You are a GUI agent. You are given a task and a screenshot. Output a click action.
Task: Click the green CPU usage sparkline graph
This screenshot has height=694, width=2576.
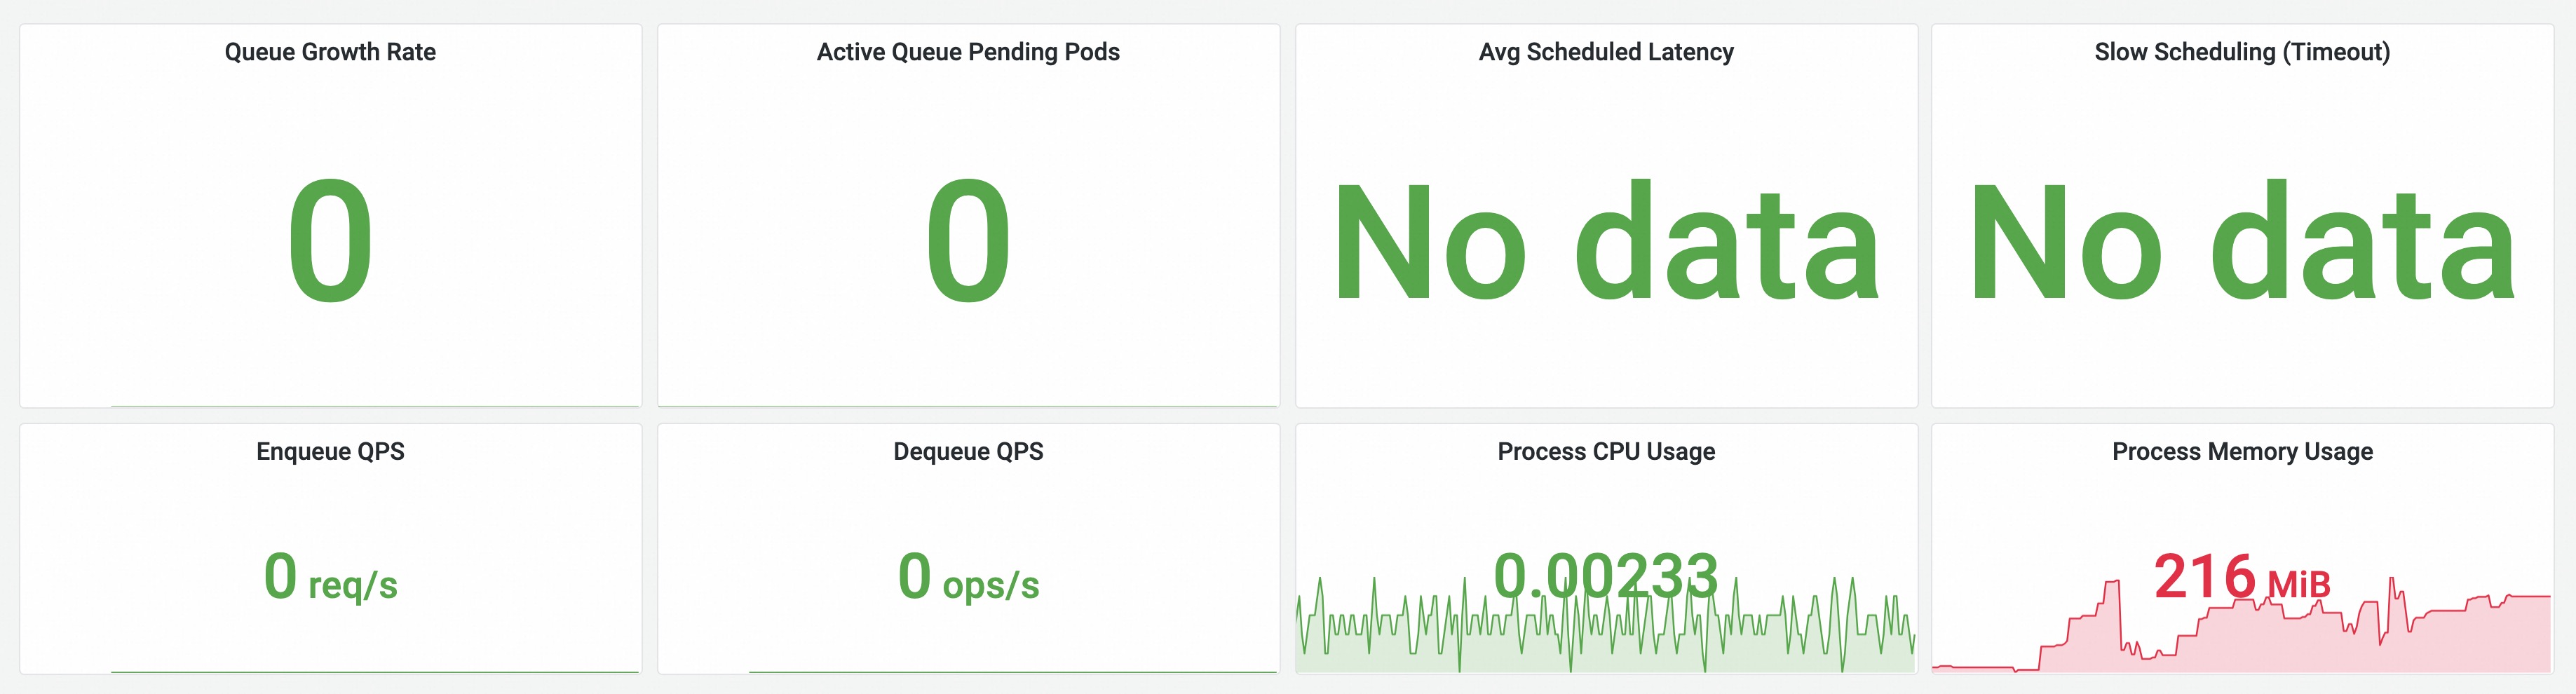(1400, 630)
